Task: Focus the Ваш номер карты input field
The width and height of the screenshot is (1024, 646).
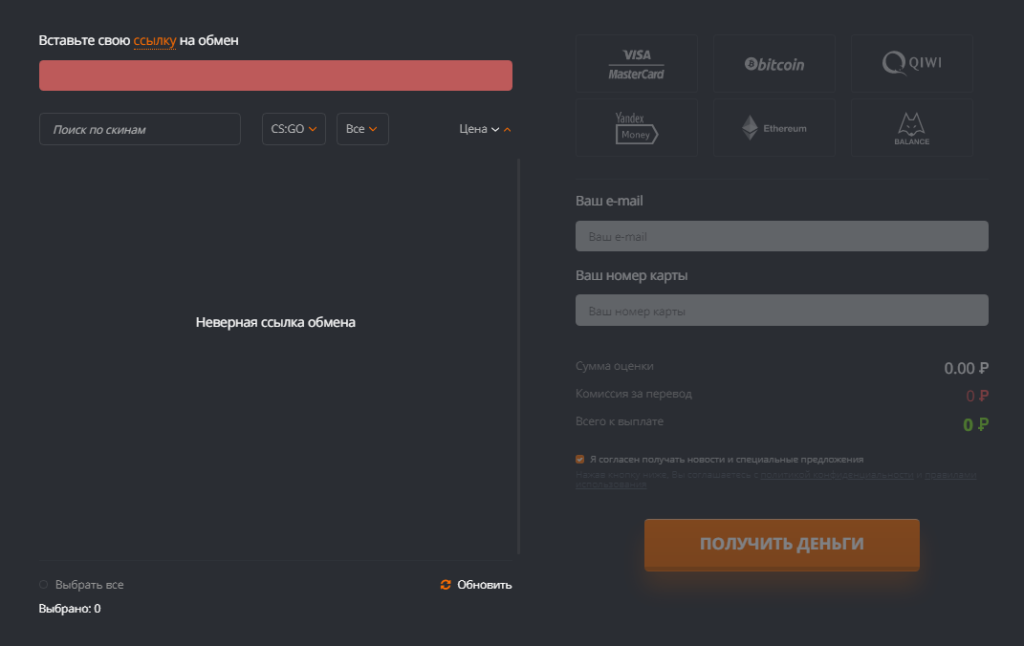Action: 782,310
